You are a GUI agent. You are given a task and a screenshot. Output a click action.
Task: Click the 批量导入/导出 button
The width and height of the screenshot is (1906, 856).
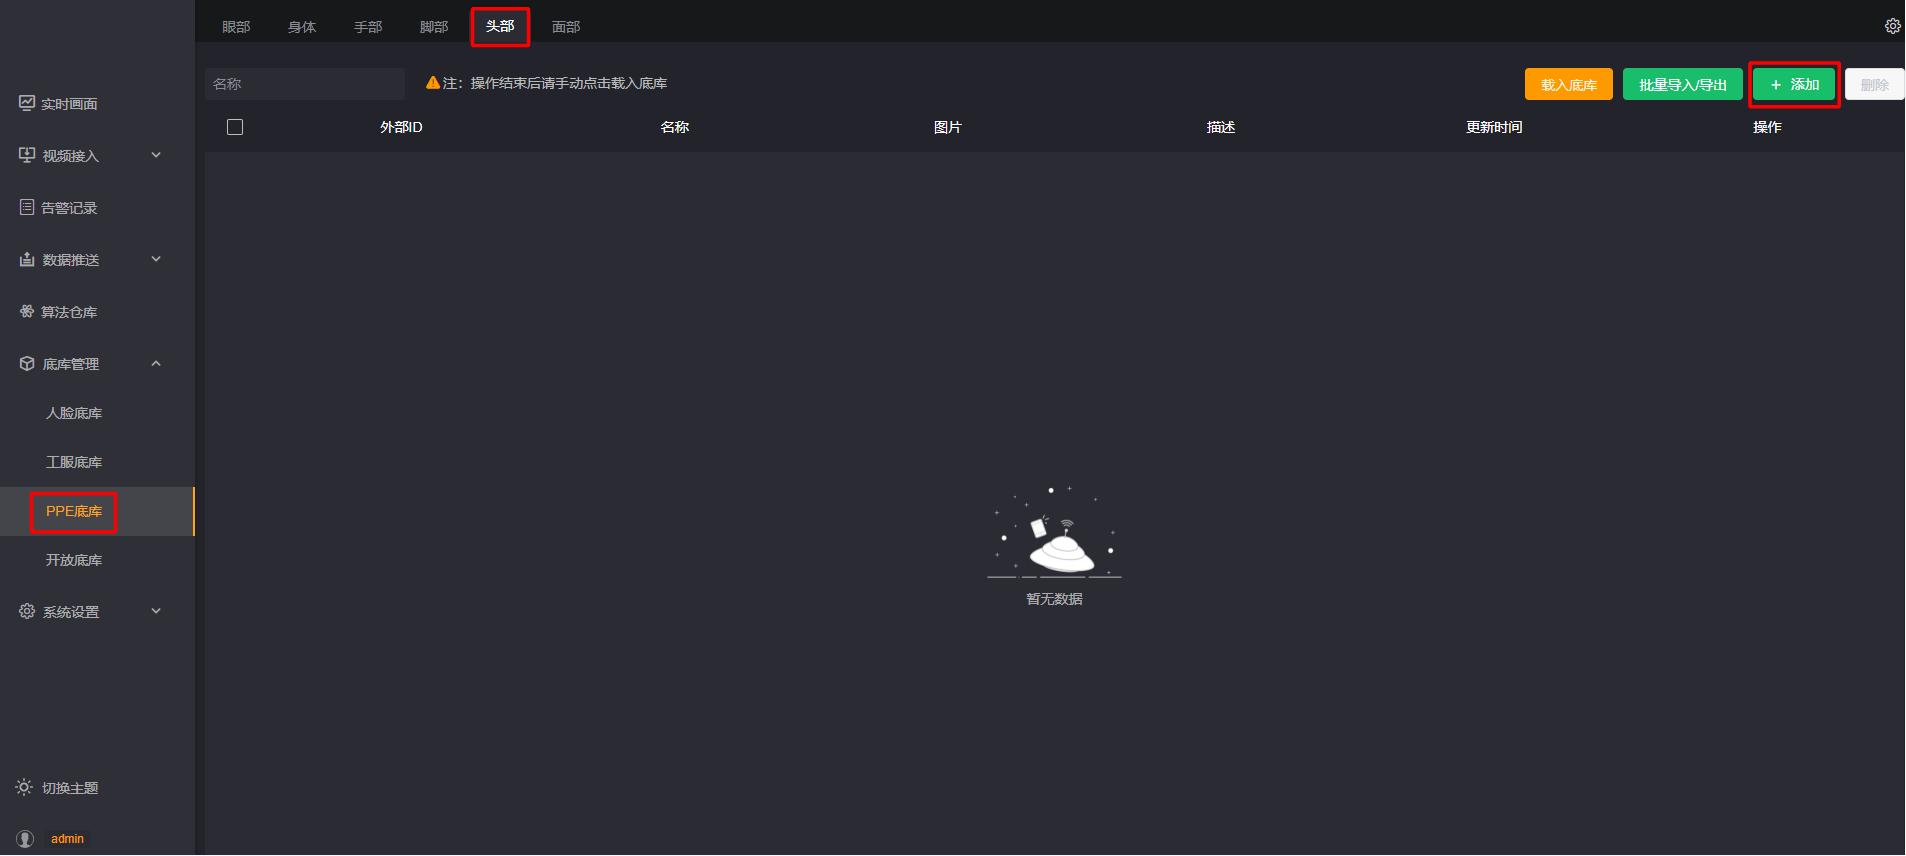(x=1682, y=84)
